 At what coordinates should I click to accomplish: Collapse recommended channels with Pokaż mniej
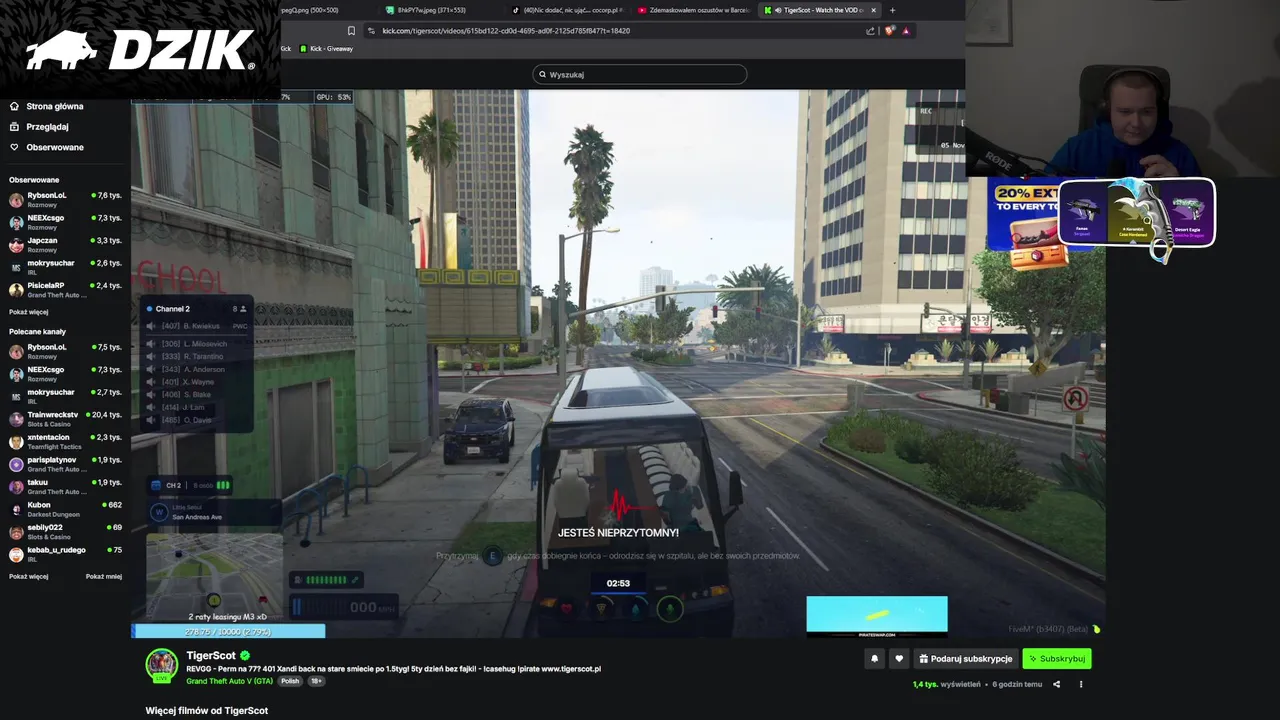[x=104, y=576]
